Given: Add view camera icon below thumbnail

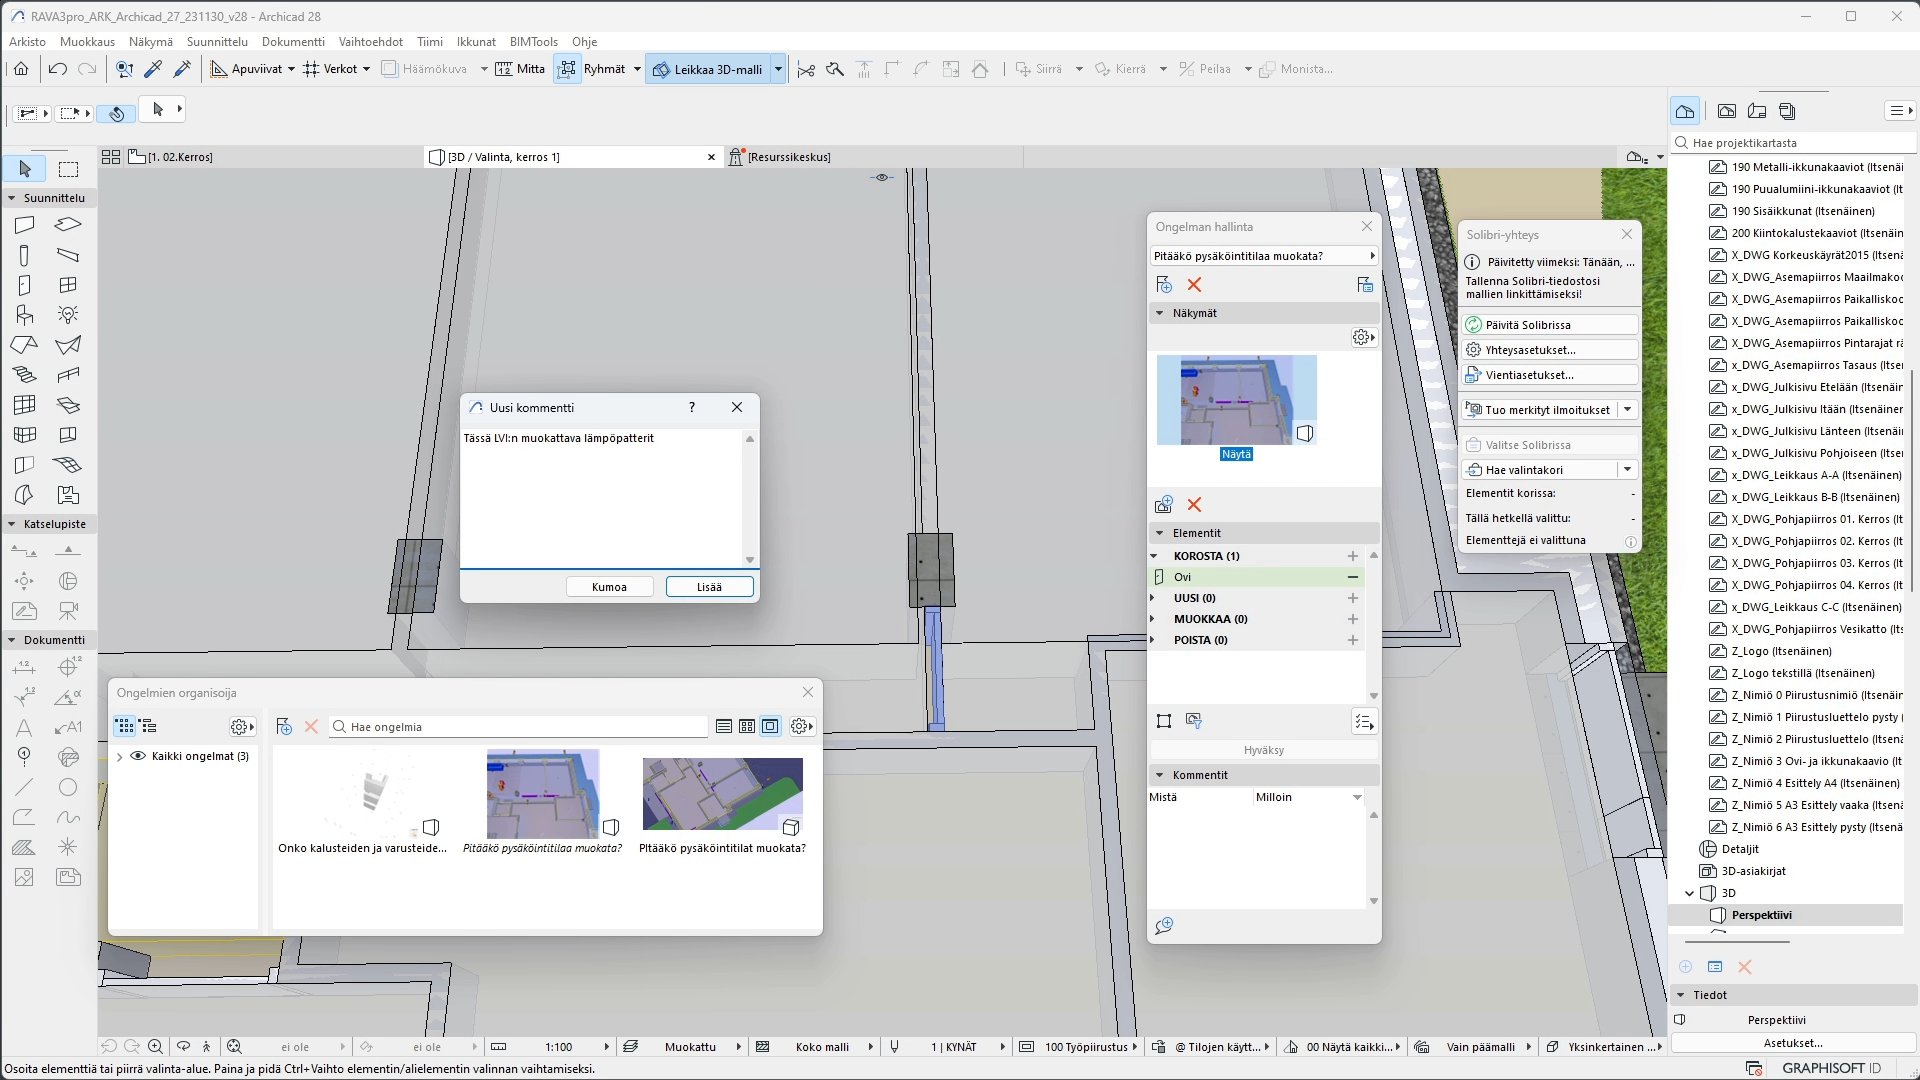Looking at the screenshot, I should coord(1164,505).
